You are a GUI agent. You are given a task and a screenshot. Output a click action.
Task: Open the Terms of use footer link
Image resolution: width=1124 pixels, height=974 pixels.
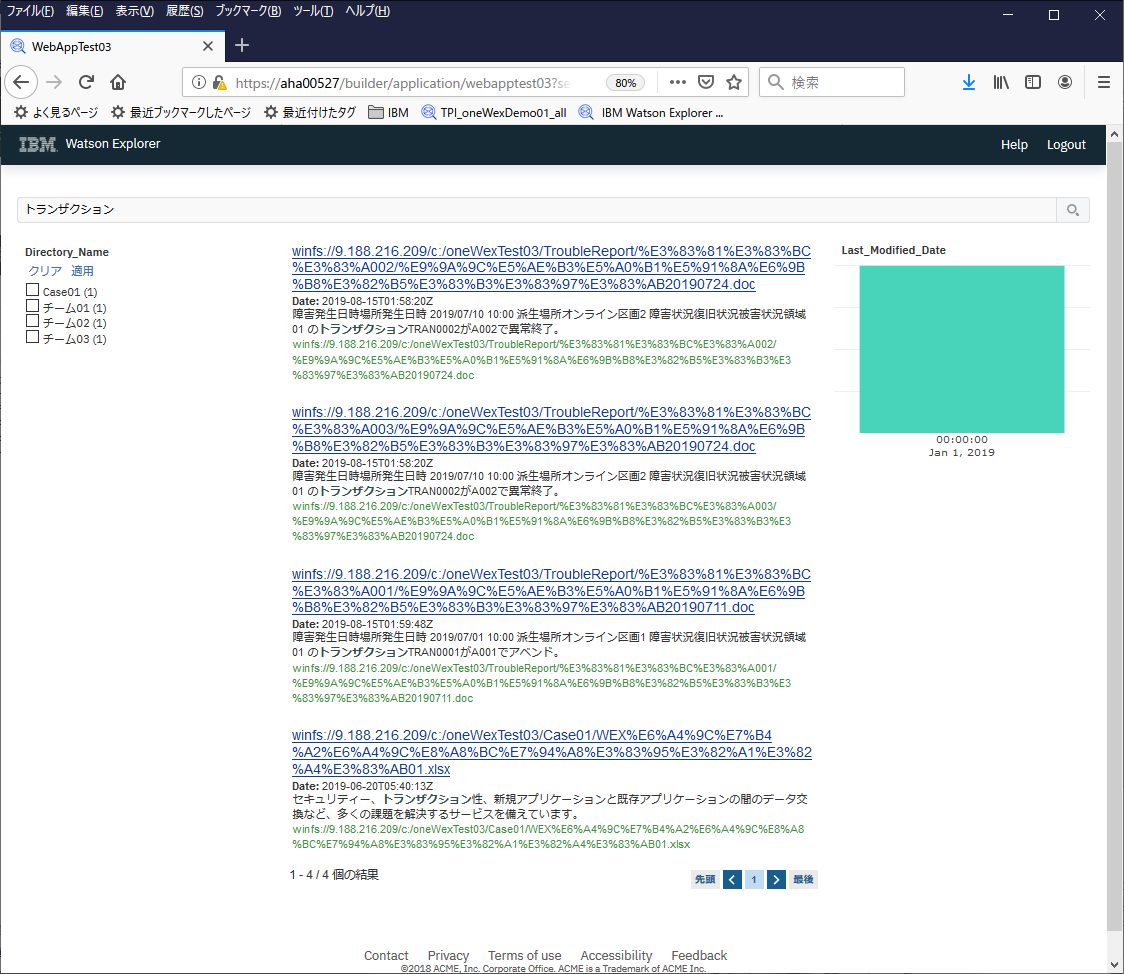click(525, 955)
